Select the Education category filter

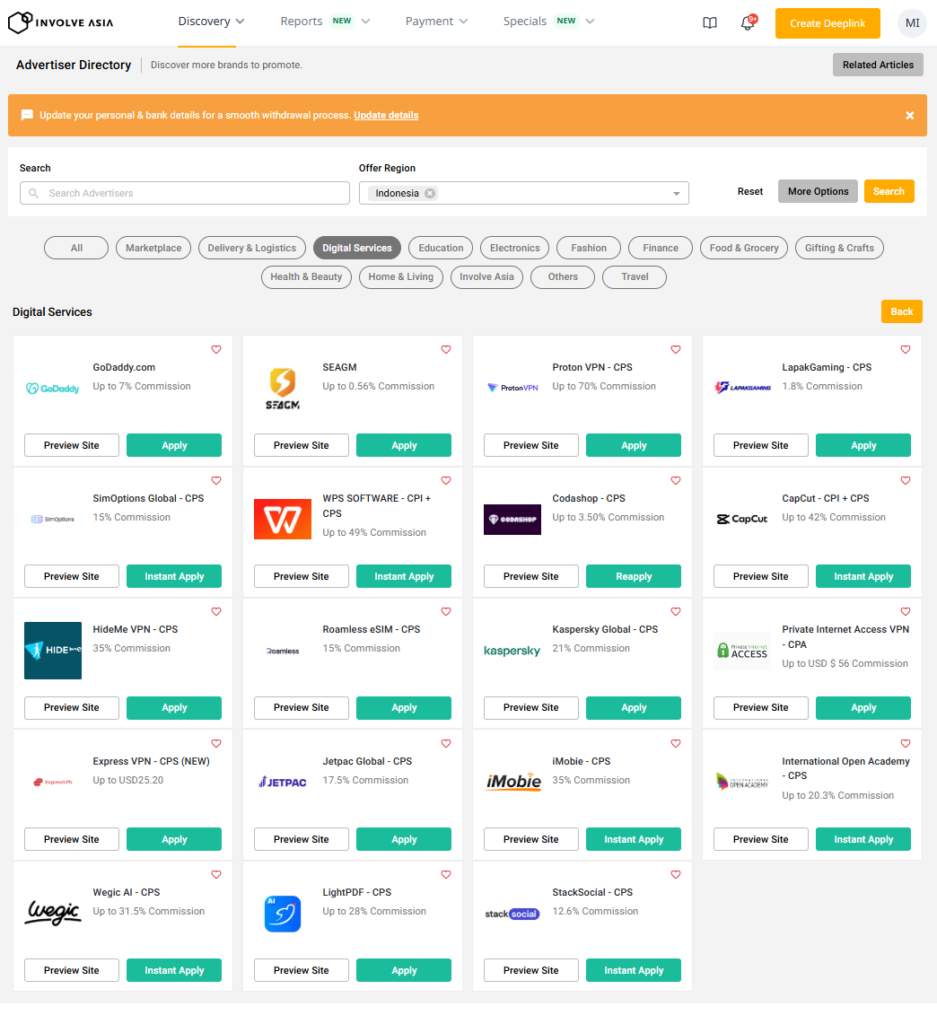pyautogui.click(x=441, y=248)
